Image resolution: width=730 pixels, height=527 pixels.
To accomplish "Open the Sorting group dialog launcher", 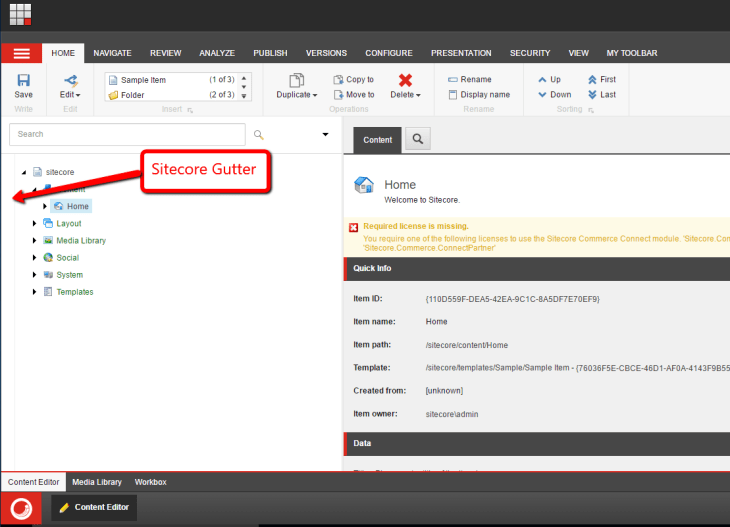I will [x=591, y=110].
